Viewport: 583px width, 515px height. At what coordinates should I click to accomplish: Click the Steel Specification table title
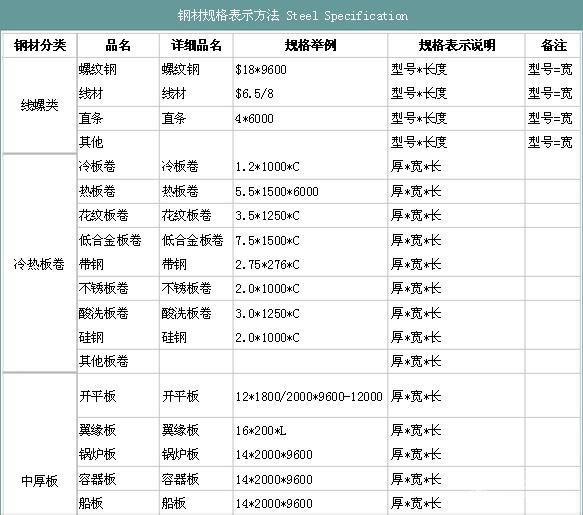pyautogui.click(x=292, y=16)
